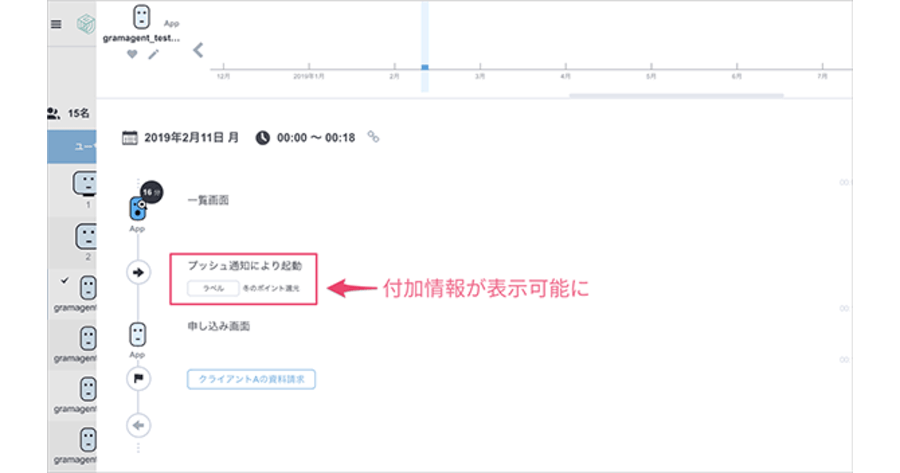Collapse the panel with the left chevron
This screenshot has width=900, height=473.
point(198,51)
